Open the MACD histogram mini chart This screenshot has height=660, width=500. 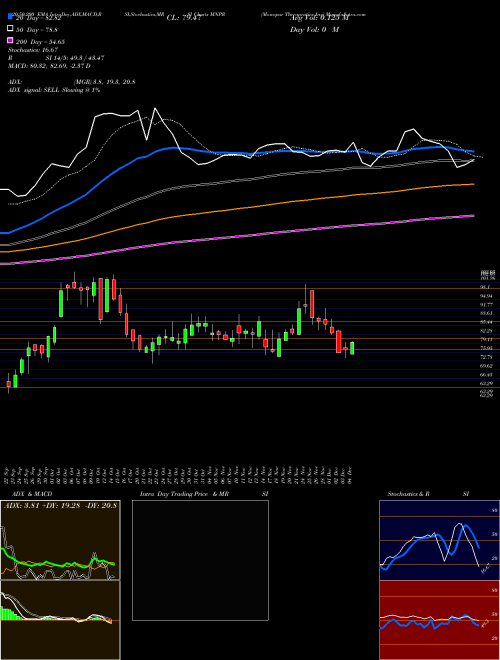click(x=60, y=620)
